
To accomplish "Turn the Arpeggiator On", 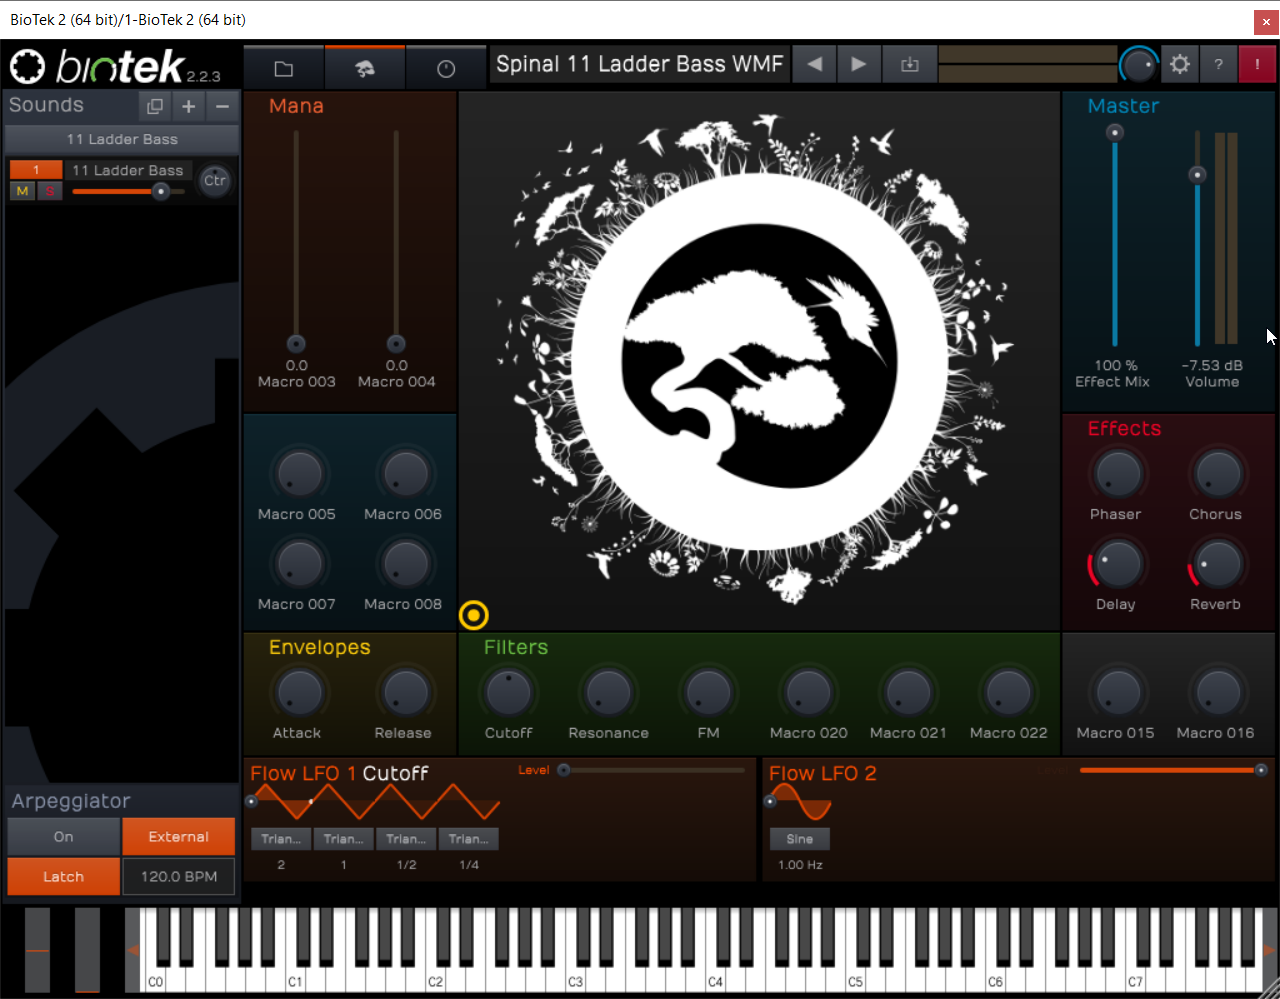I will [x=63, y=837].
